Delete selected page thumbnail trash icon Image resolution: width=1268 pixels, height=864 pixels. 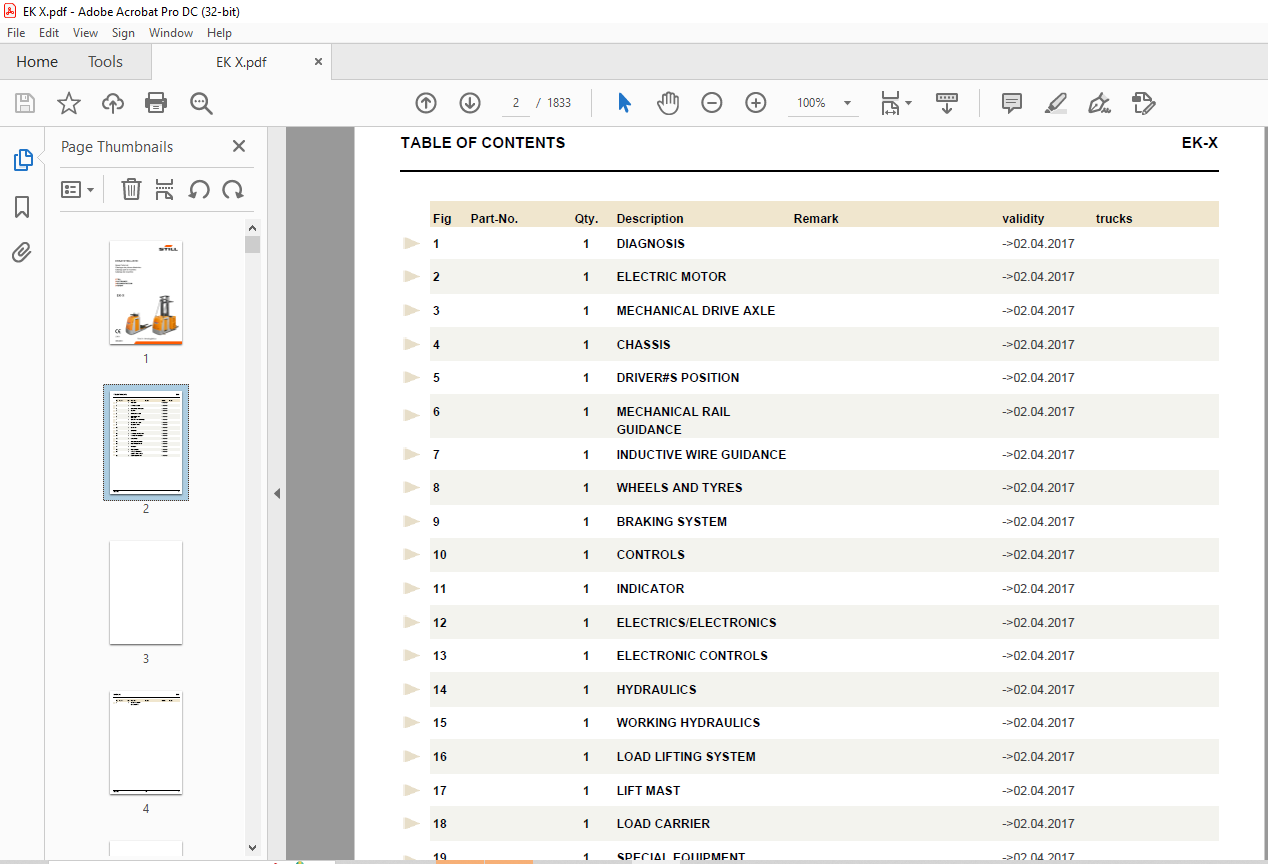131,189
